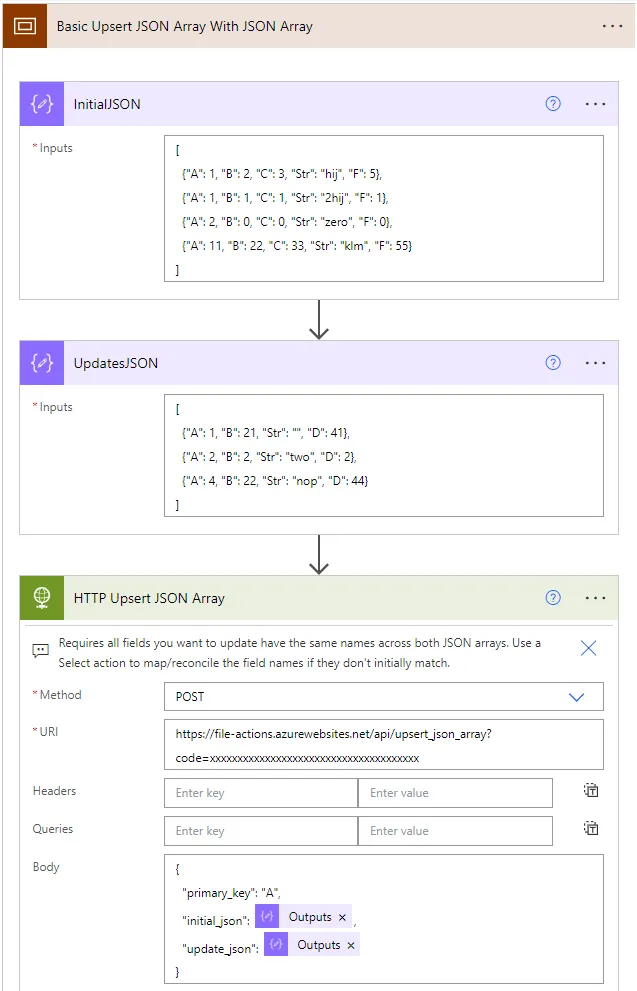This screenshot has height=991, width=637.
Task: Collapse the UpdatesJSON action card
Action: pos(300,362)
